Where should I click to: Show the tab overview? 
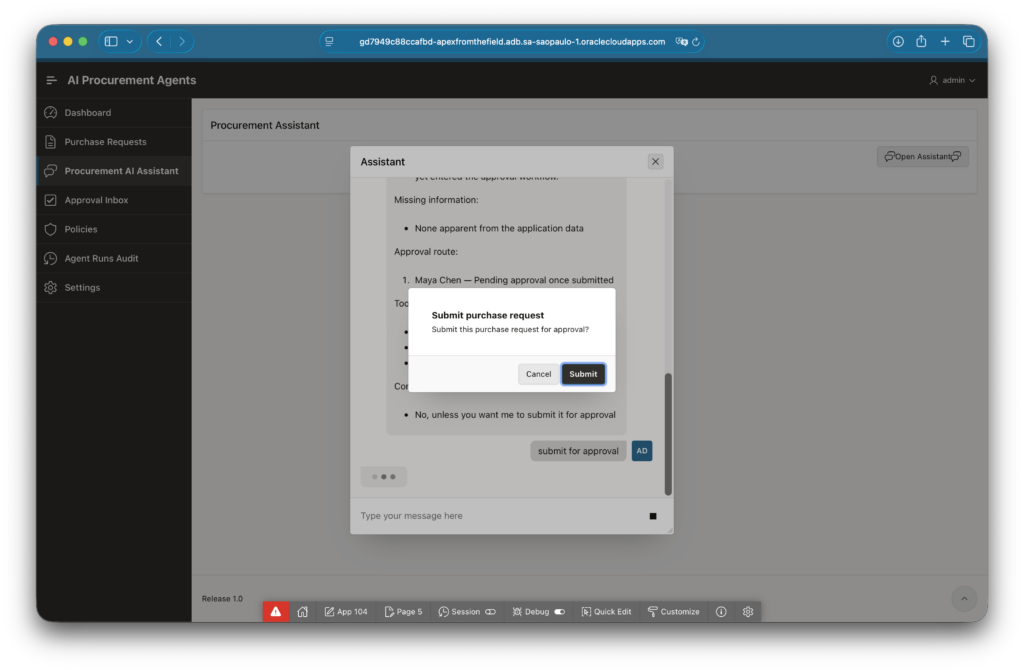coord(969,41)
